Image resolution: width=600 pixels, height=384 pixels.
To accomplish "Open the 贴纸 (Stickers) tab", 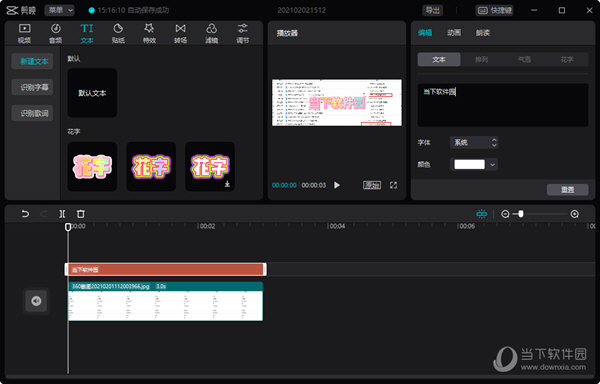I will pyautogui.click(x=118, y=33).
